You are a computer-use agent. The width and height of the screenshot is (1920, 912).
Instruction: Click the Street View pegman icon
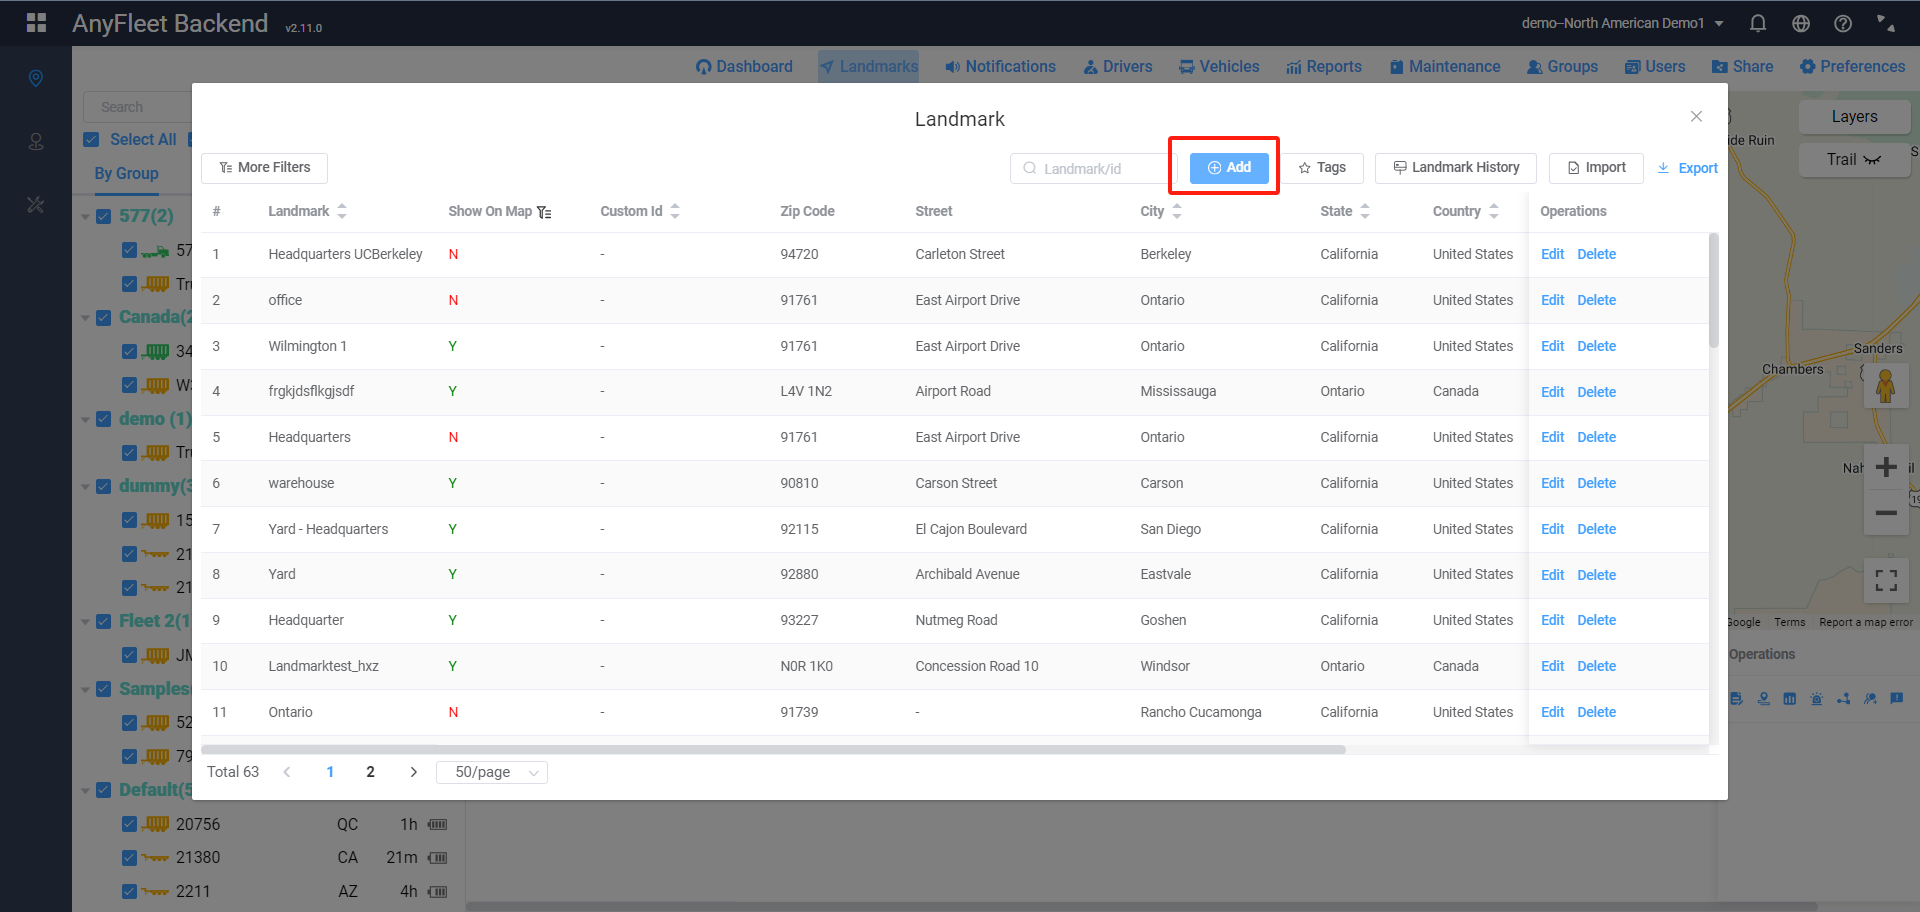click(1885, 385)
